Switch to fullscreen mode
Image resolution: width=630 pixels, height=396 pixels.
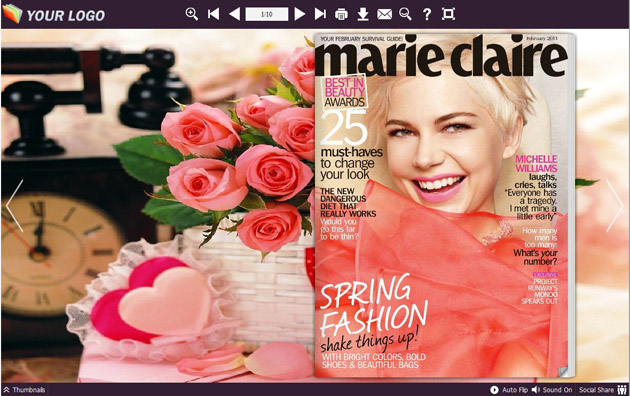(448, 14)
